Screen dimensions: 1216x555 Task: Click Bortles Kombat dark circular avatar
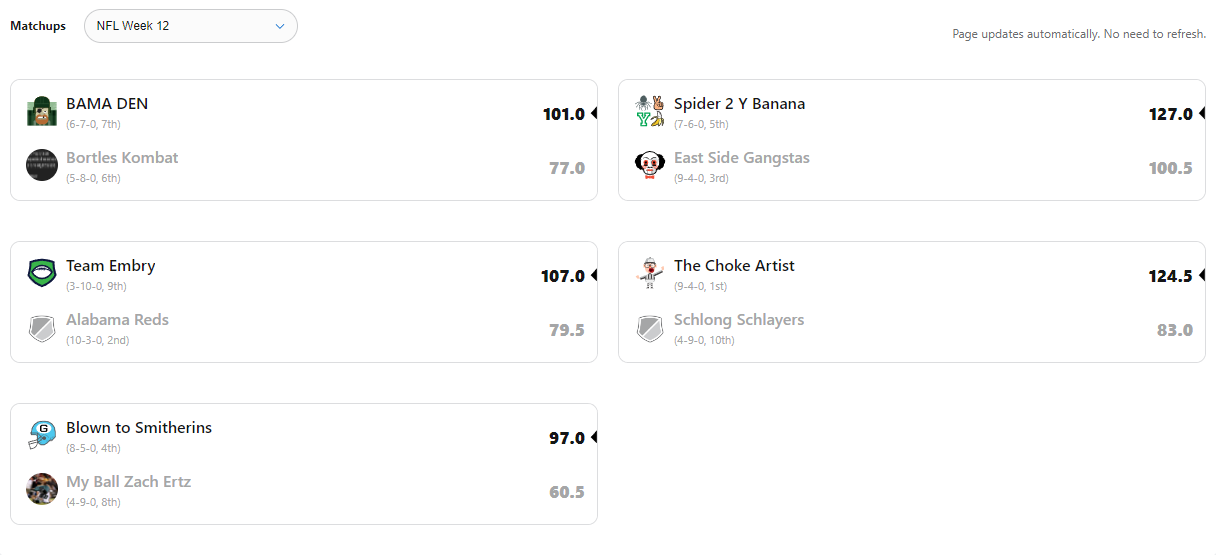click(x=42, y=165)
